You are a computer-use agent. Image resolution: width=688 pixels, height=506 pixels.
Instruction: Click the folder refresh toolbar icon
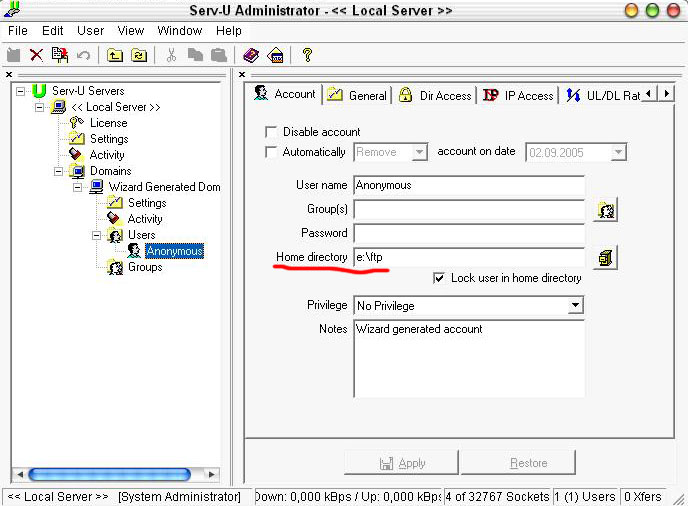139,56
